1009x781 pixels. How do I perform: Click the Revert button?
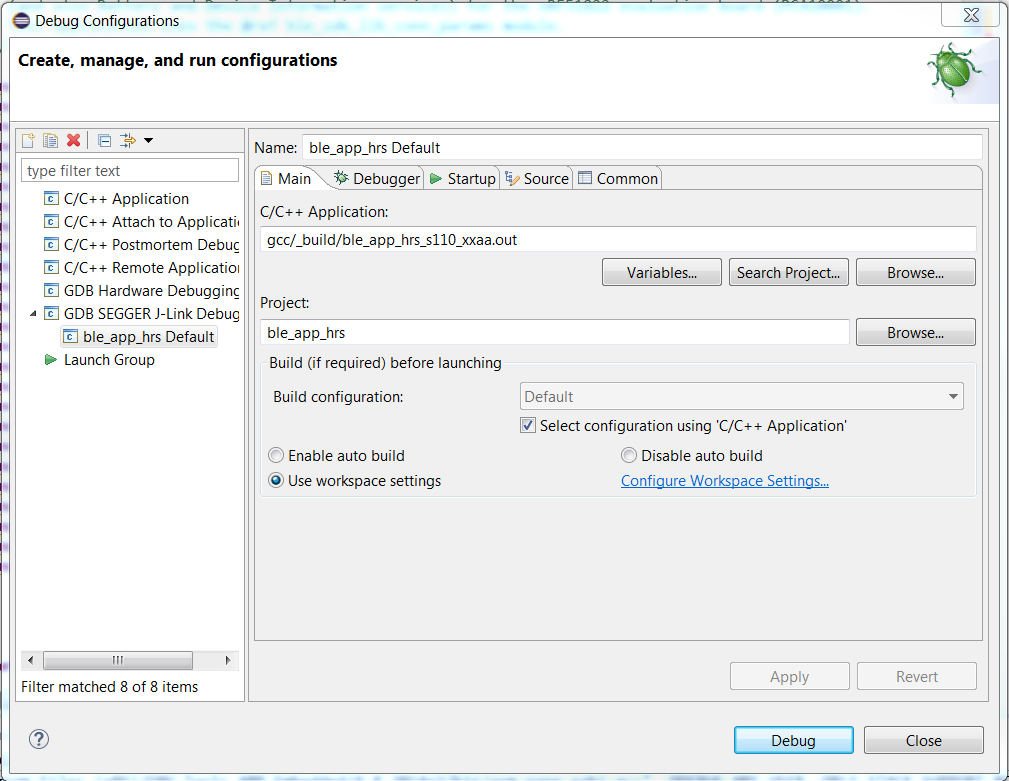tap(916, 676)
